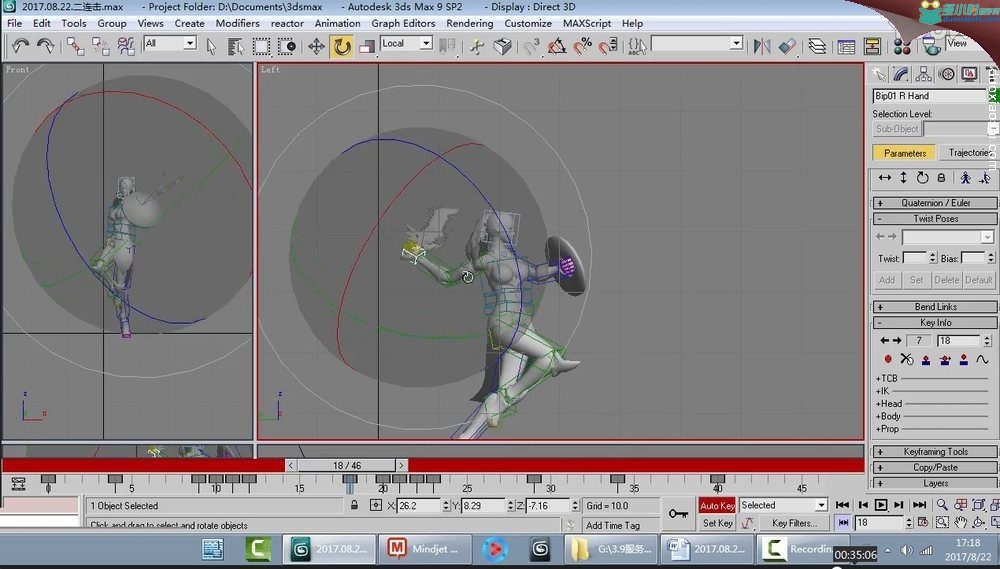The height and width of the screenshot is (569, 1000).
Task: Switch to the Trajectories tab
Action: coord(968,152)
